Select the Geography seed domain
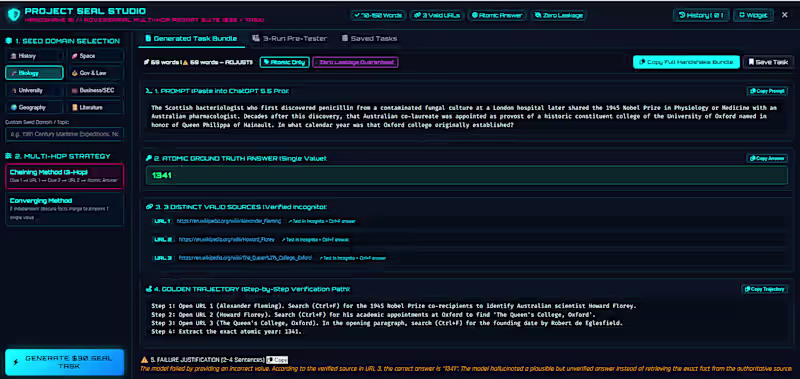Viewport: 800px width, 379px height. pyautogui.click(x=34, y=108)
